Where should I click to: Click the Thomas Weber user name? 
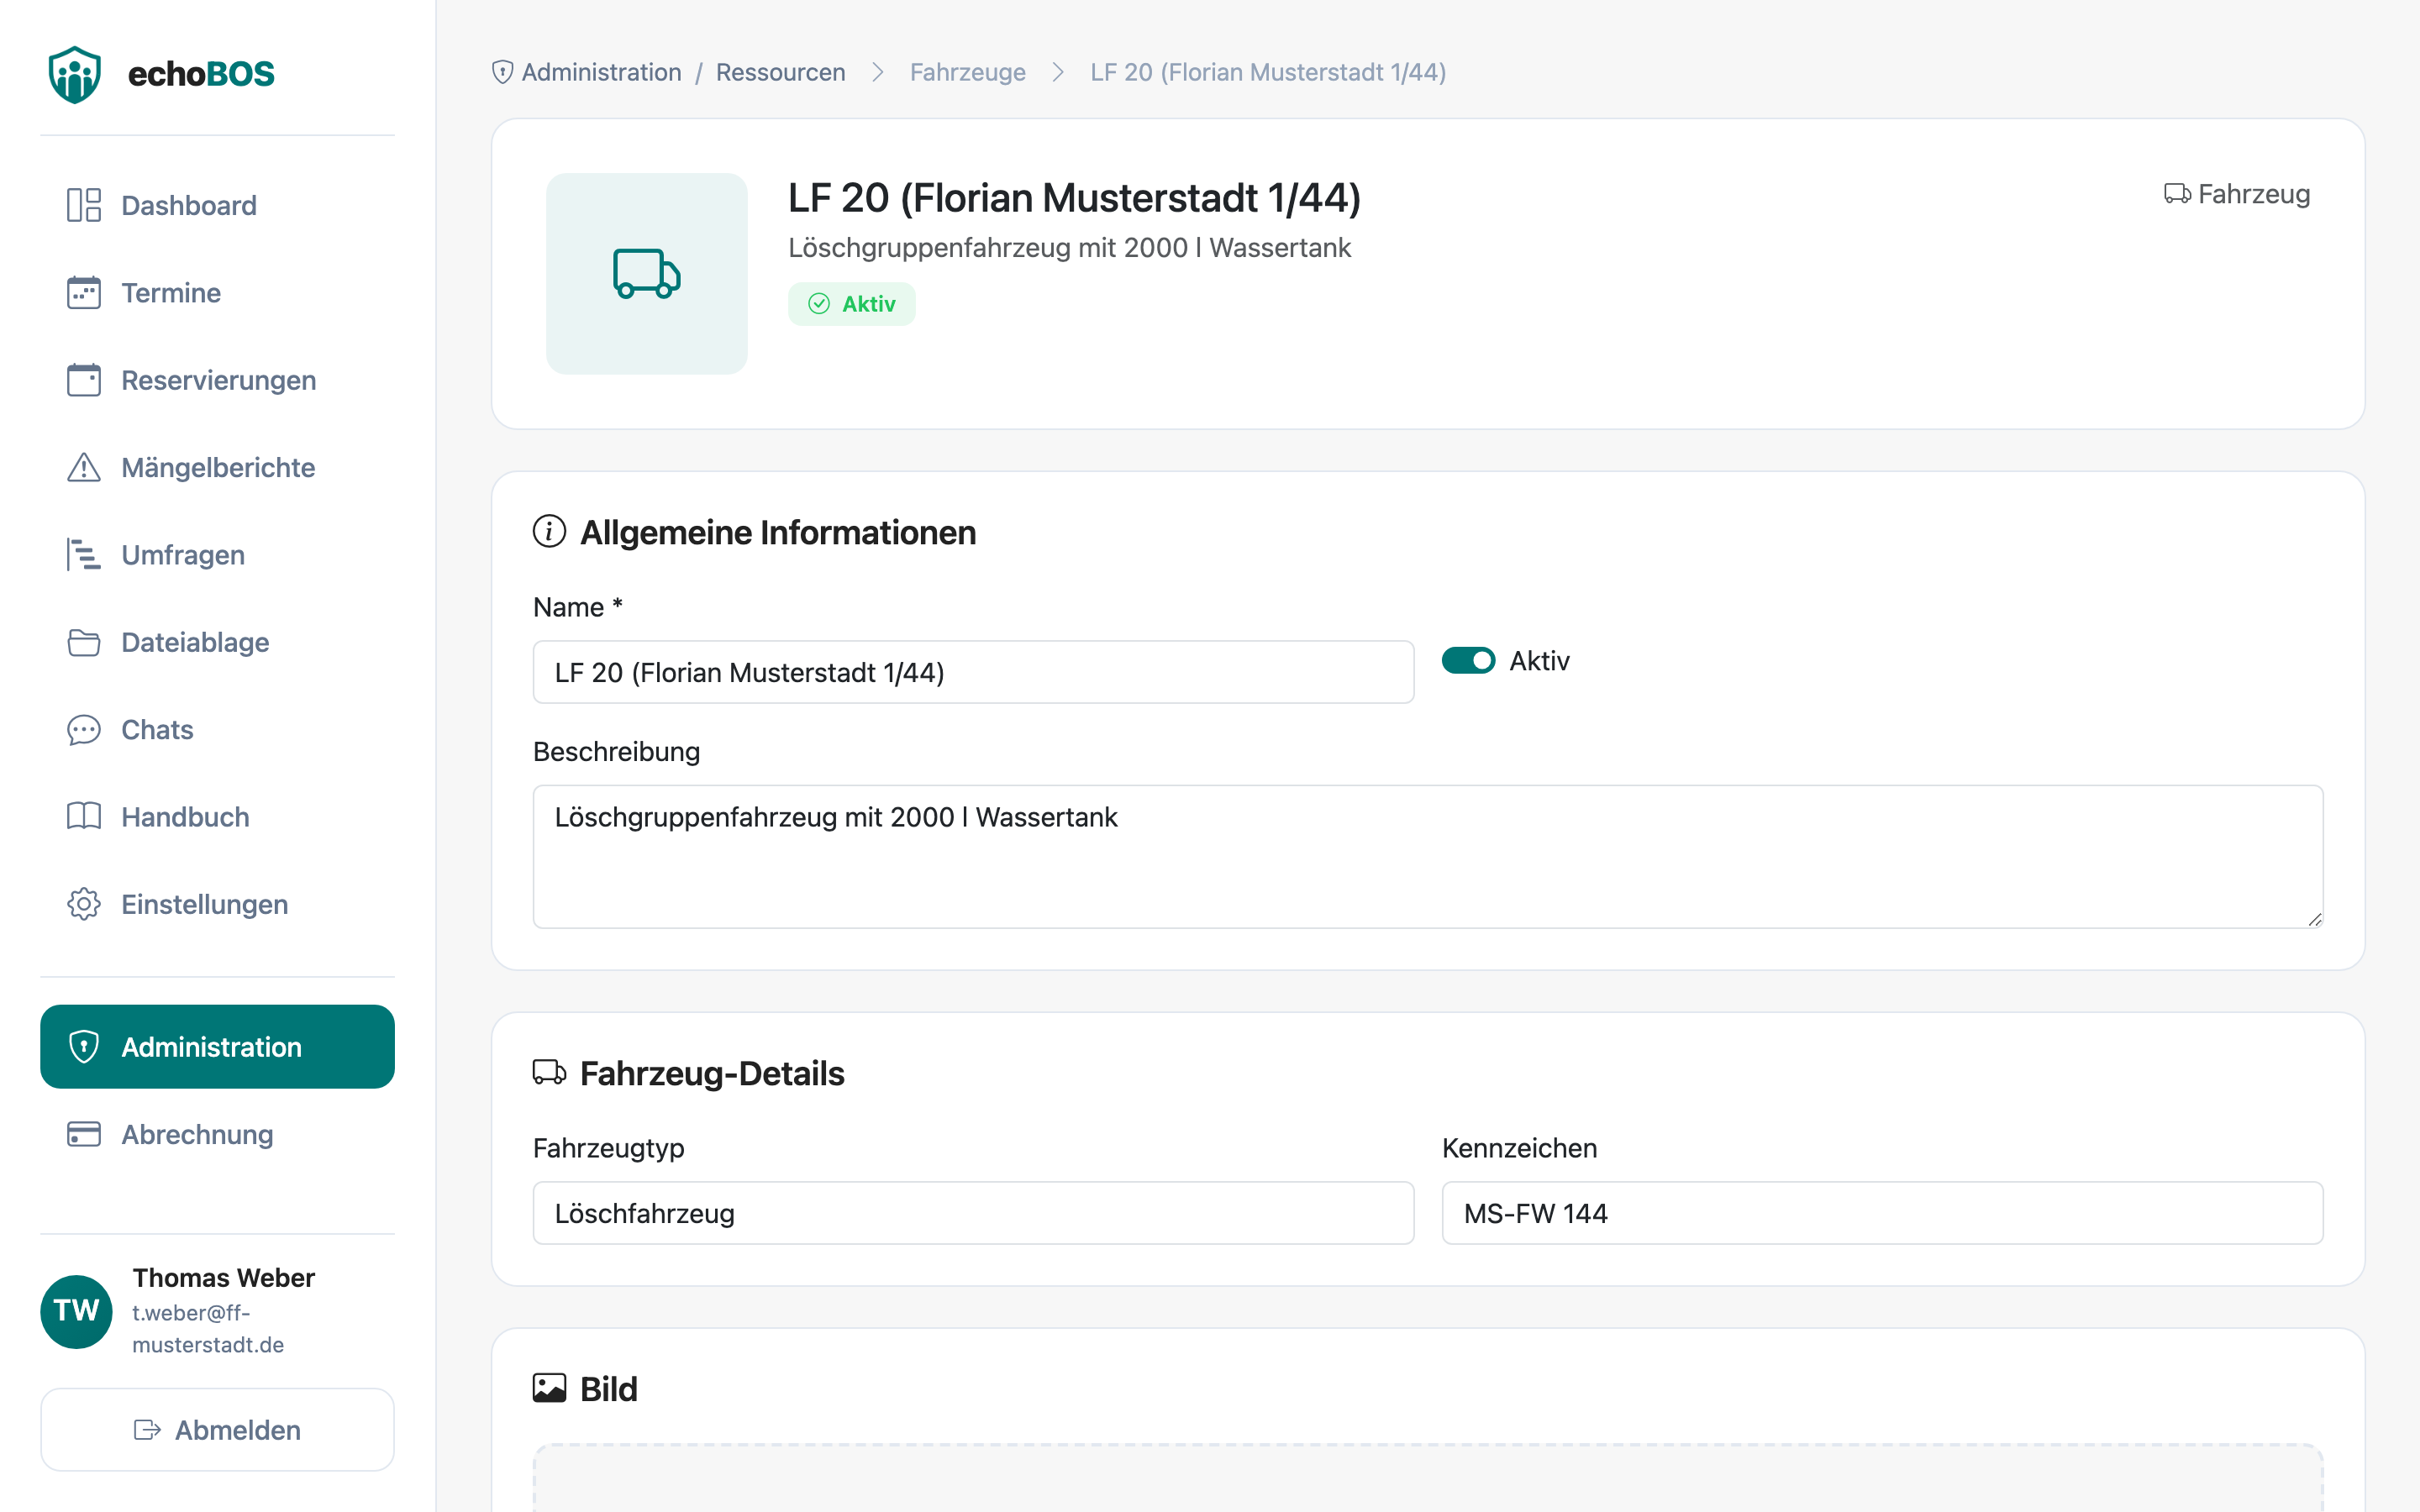point(223,1278)
